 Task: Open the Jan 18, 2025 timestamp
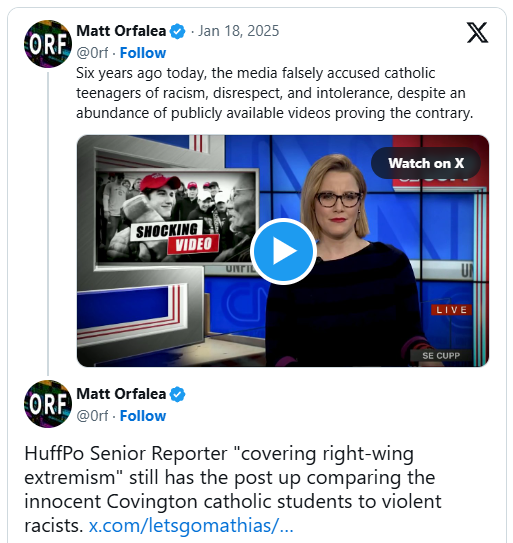[238, 31]
